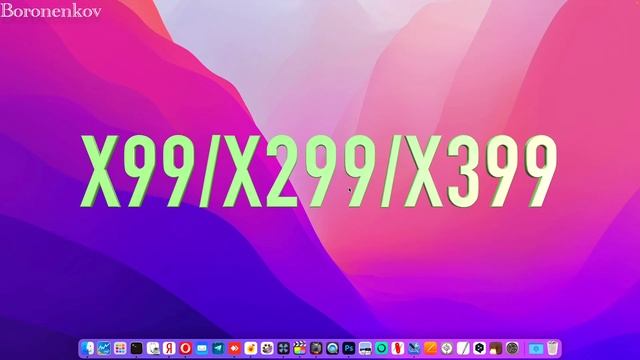Open the red AnyDesk icon
Viewport: 640px width, 360px height.
(234, 348)
